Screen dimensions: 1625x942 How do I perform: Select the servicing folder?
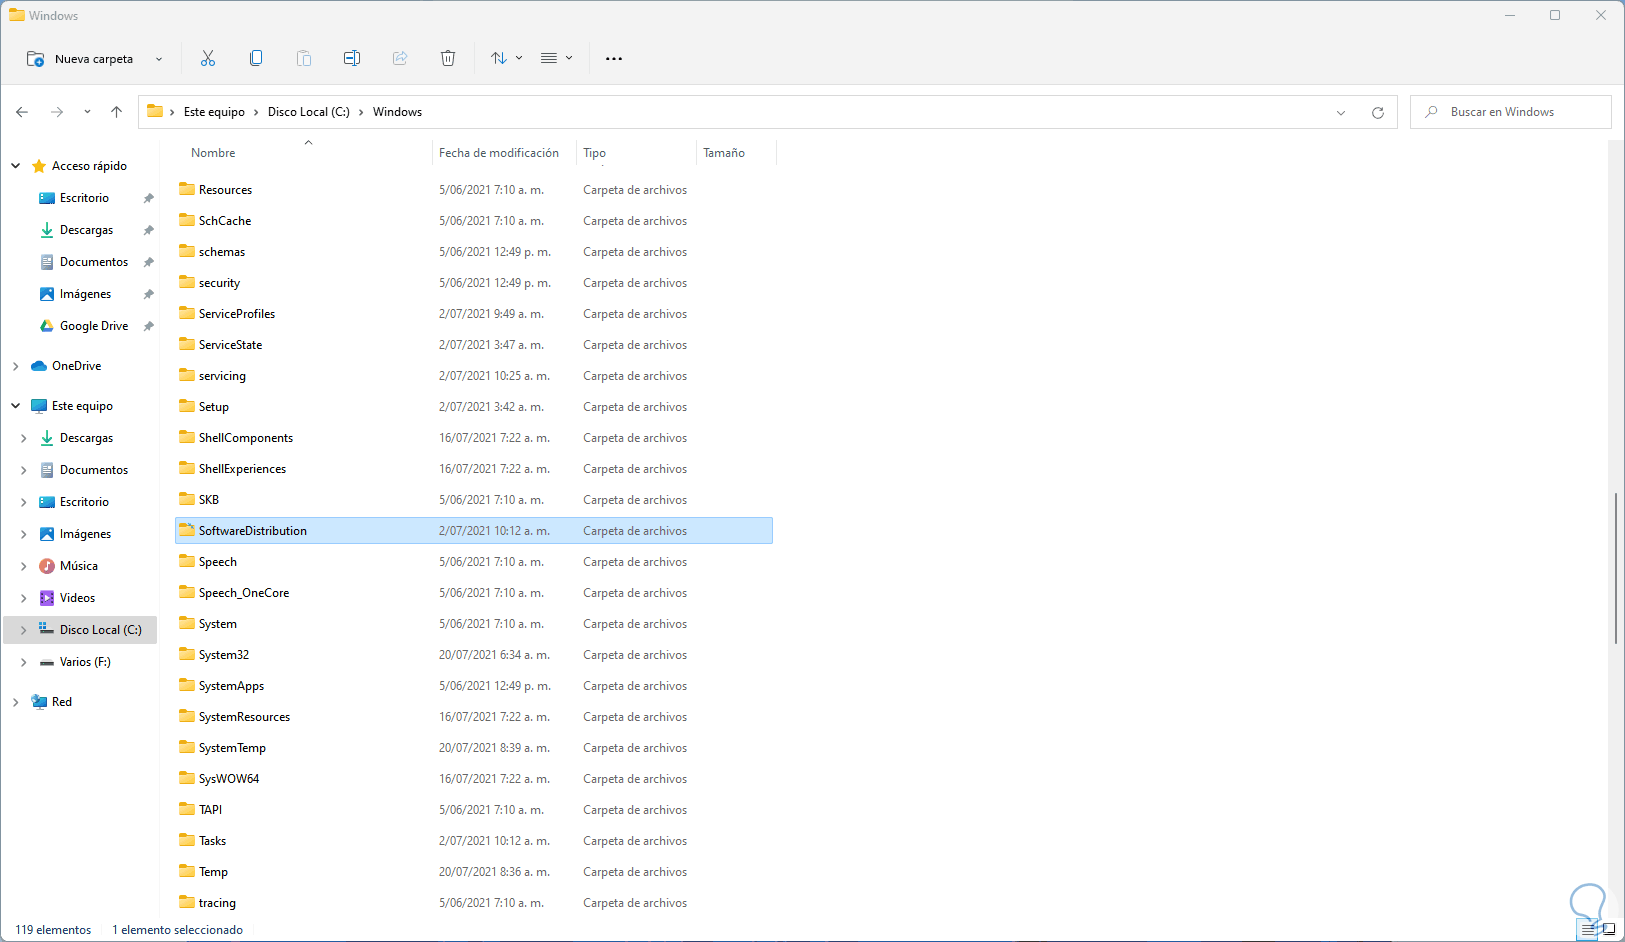[474, 376]
